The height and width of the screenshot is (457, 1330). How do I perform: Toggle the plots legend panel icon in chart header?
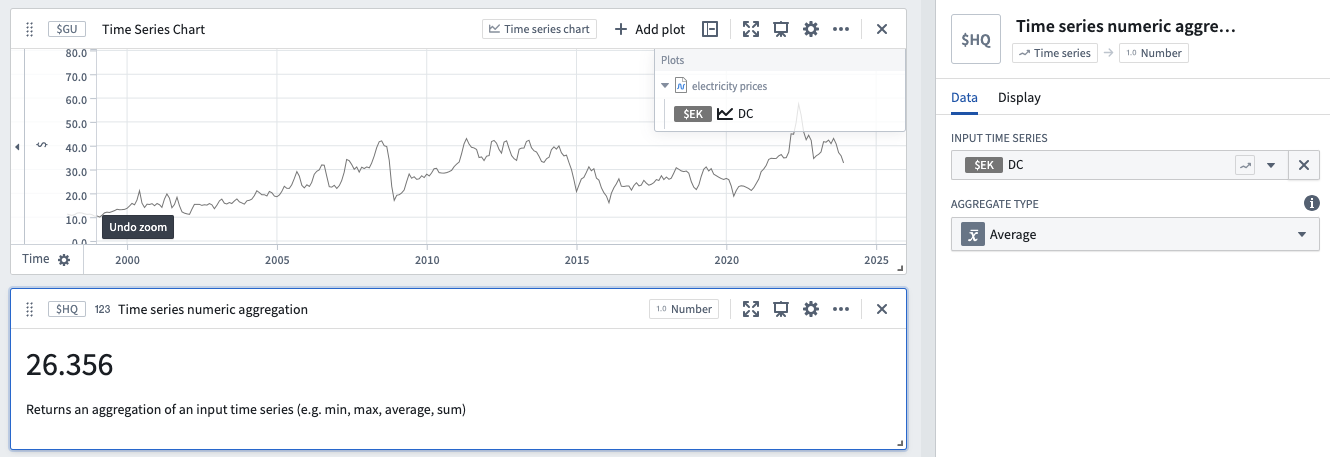pos(710,29)
